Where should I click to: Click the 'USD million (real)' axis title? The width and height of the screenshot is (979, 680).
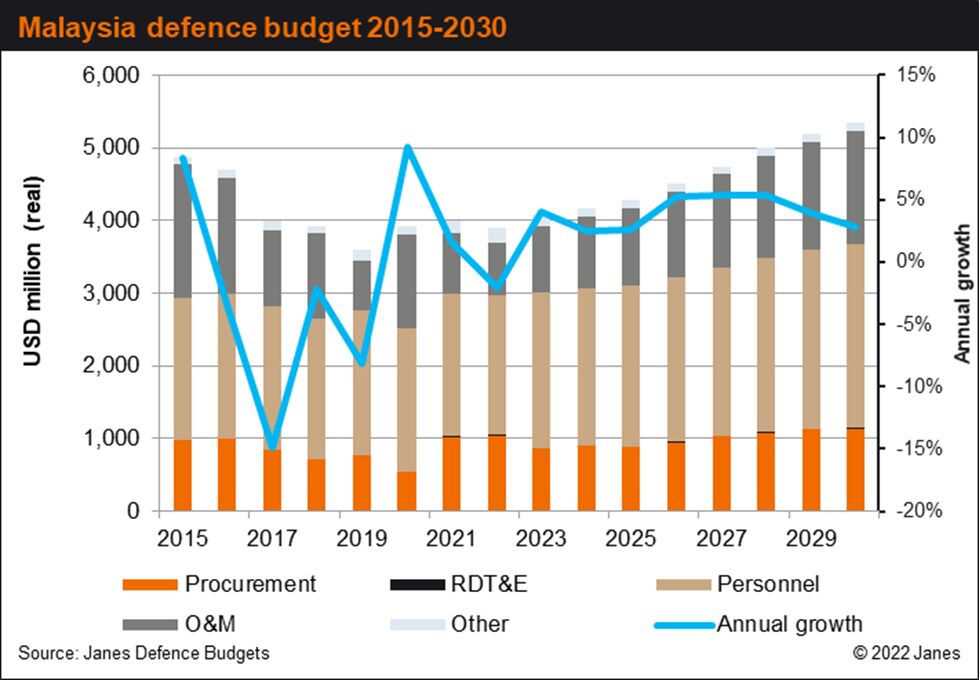[x=33, y=272]
